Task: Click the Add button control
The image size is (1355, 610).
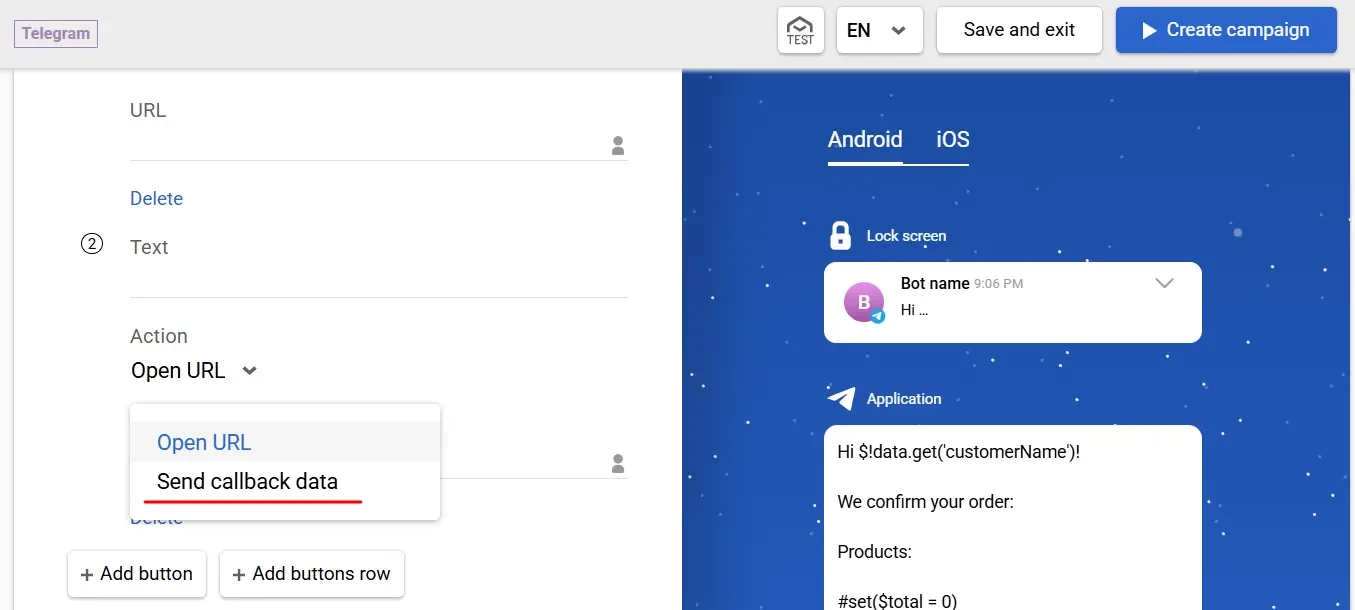Action: [136, 574]
